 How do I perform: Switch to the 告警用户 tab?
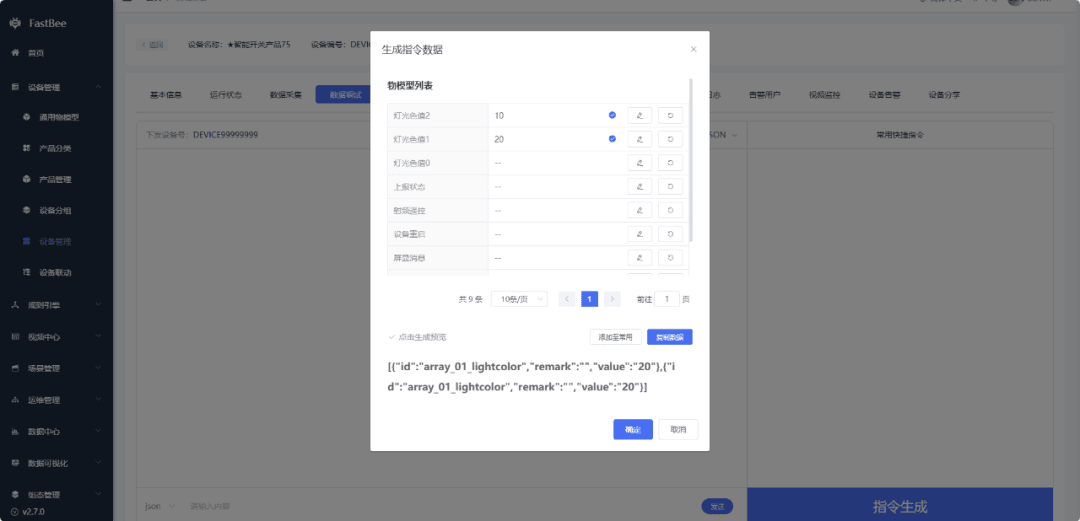point(765,95)
